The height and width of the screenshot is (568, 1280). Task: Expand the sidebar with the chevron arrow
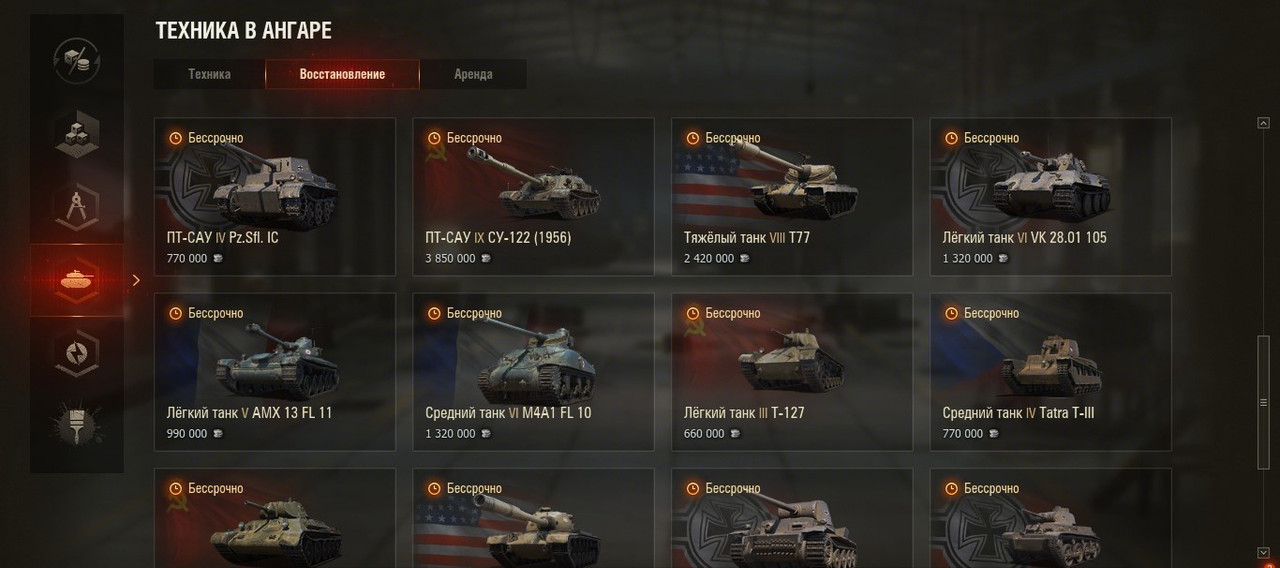pos(136,281)
